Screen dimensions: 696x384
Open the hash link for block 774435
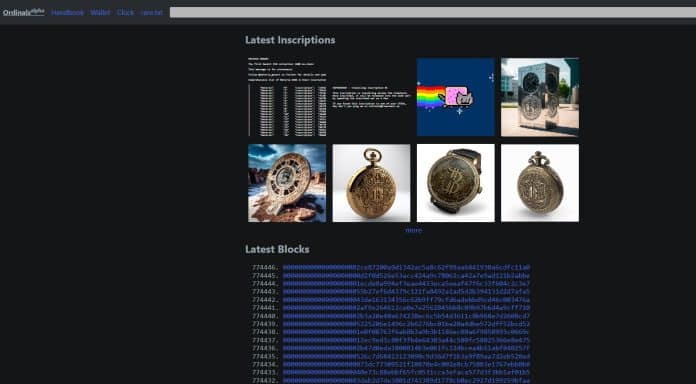407,356
